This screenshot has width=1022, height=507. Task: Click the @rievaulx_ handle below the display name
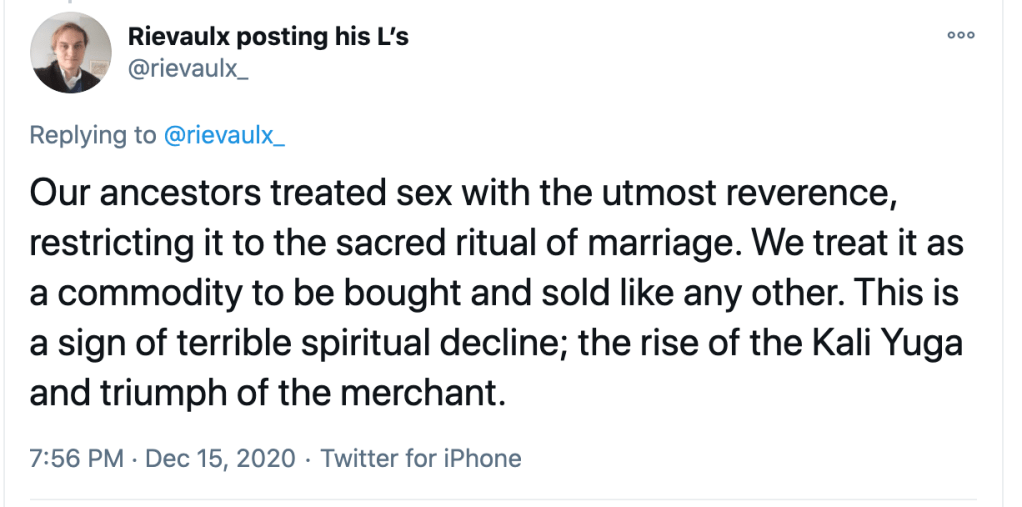188,72
